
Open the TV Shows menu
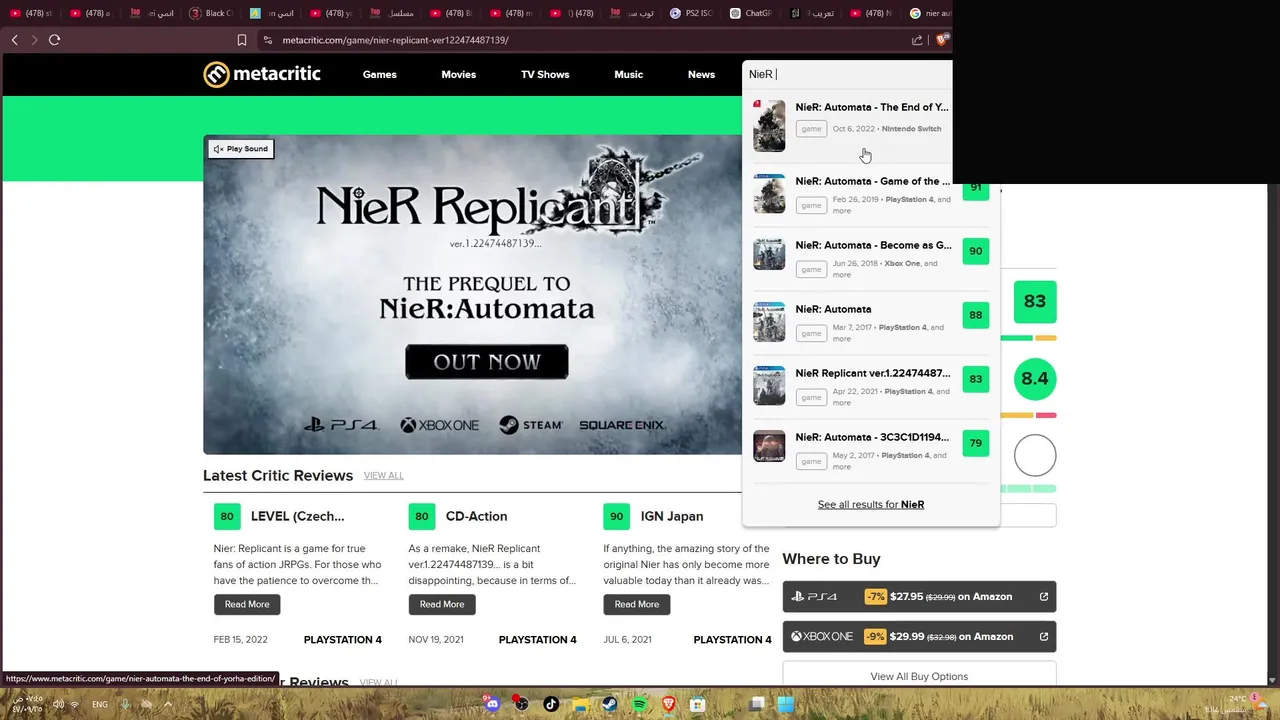click(545, 75)
